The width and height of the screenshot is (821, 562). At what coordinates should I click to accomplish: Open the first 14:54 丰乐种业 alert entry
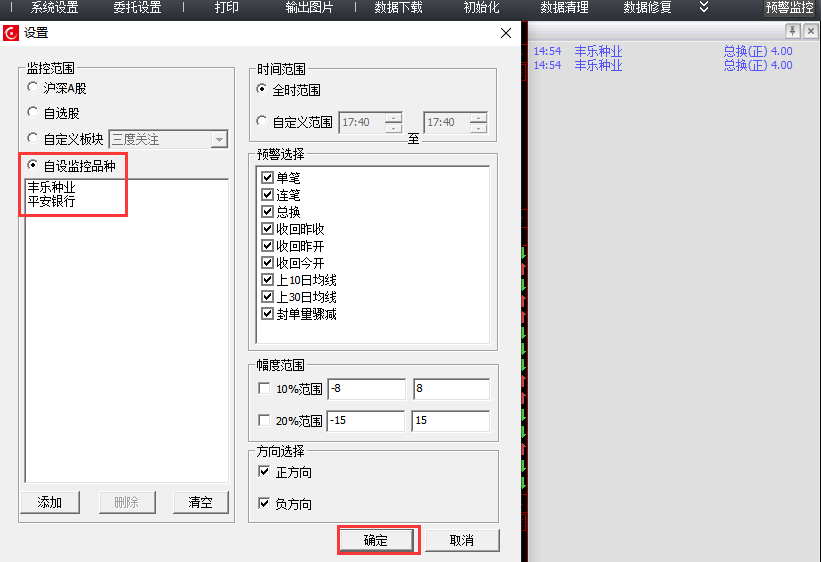pos(663,51)
